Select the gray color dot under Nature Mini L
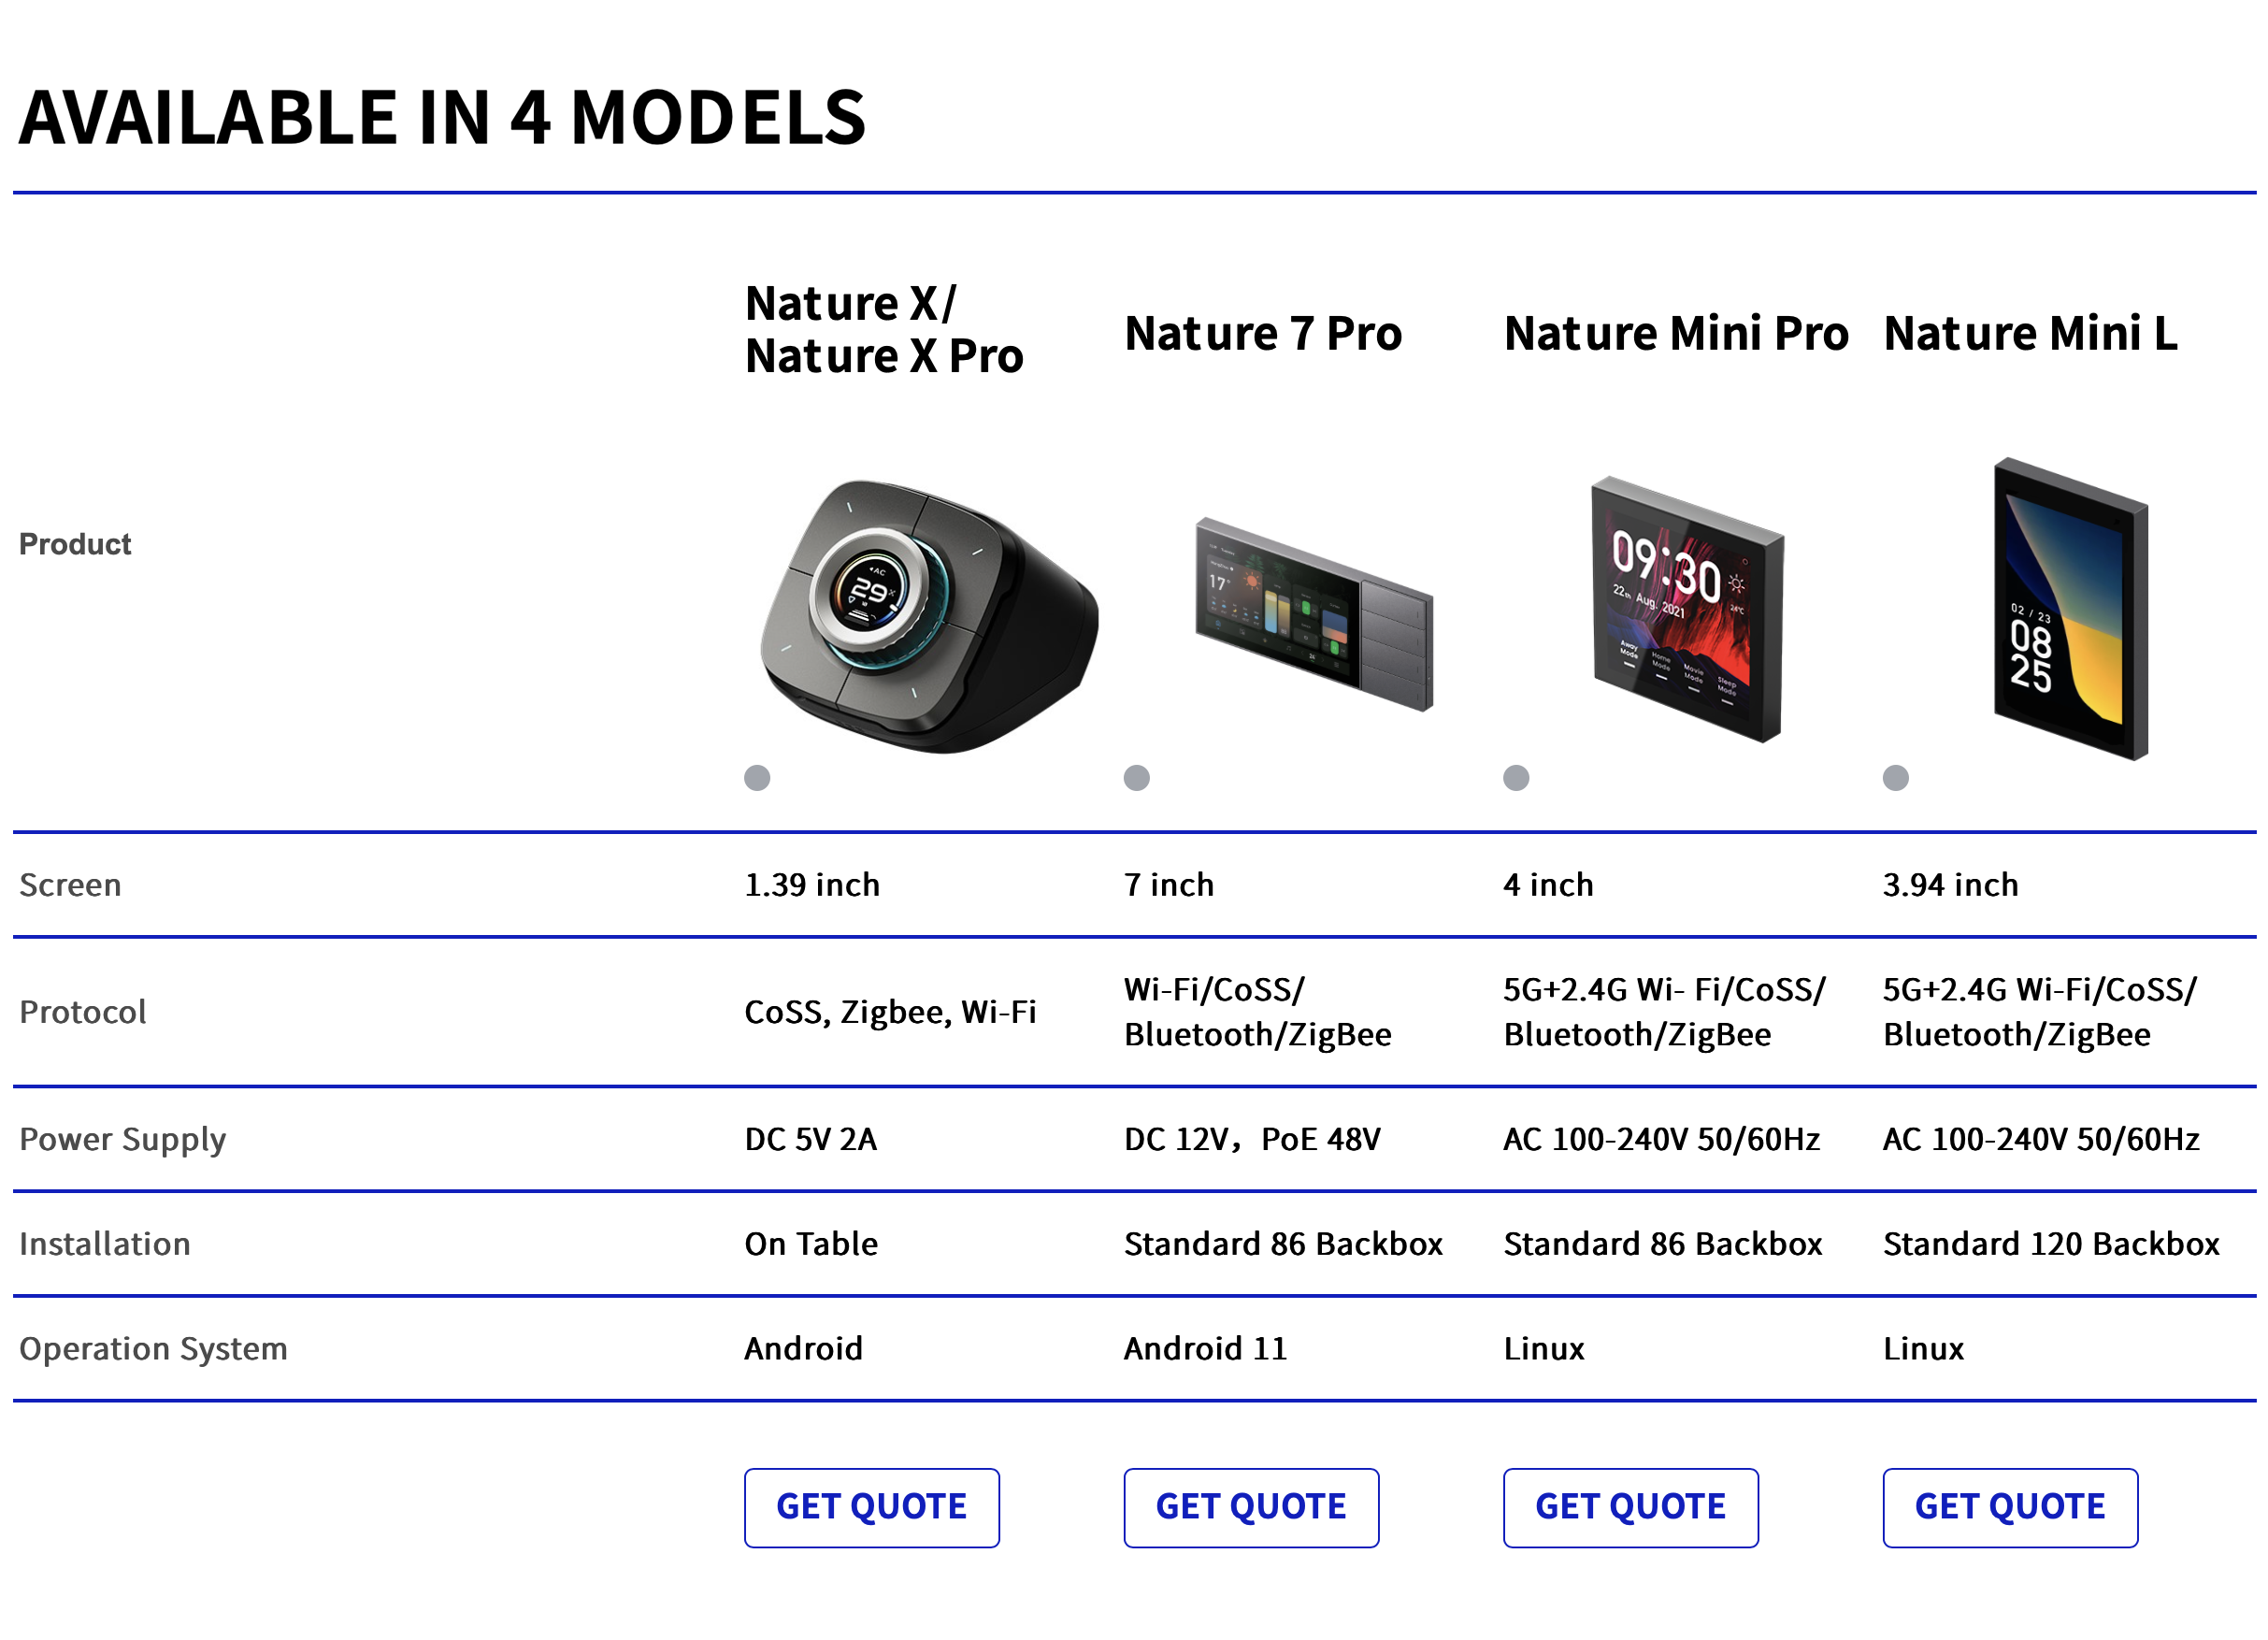2268x1640 pixels. point(1895,778)
